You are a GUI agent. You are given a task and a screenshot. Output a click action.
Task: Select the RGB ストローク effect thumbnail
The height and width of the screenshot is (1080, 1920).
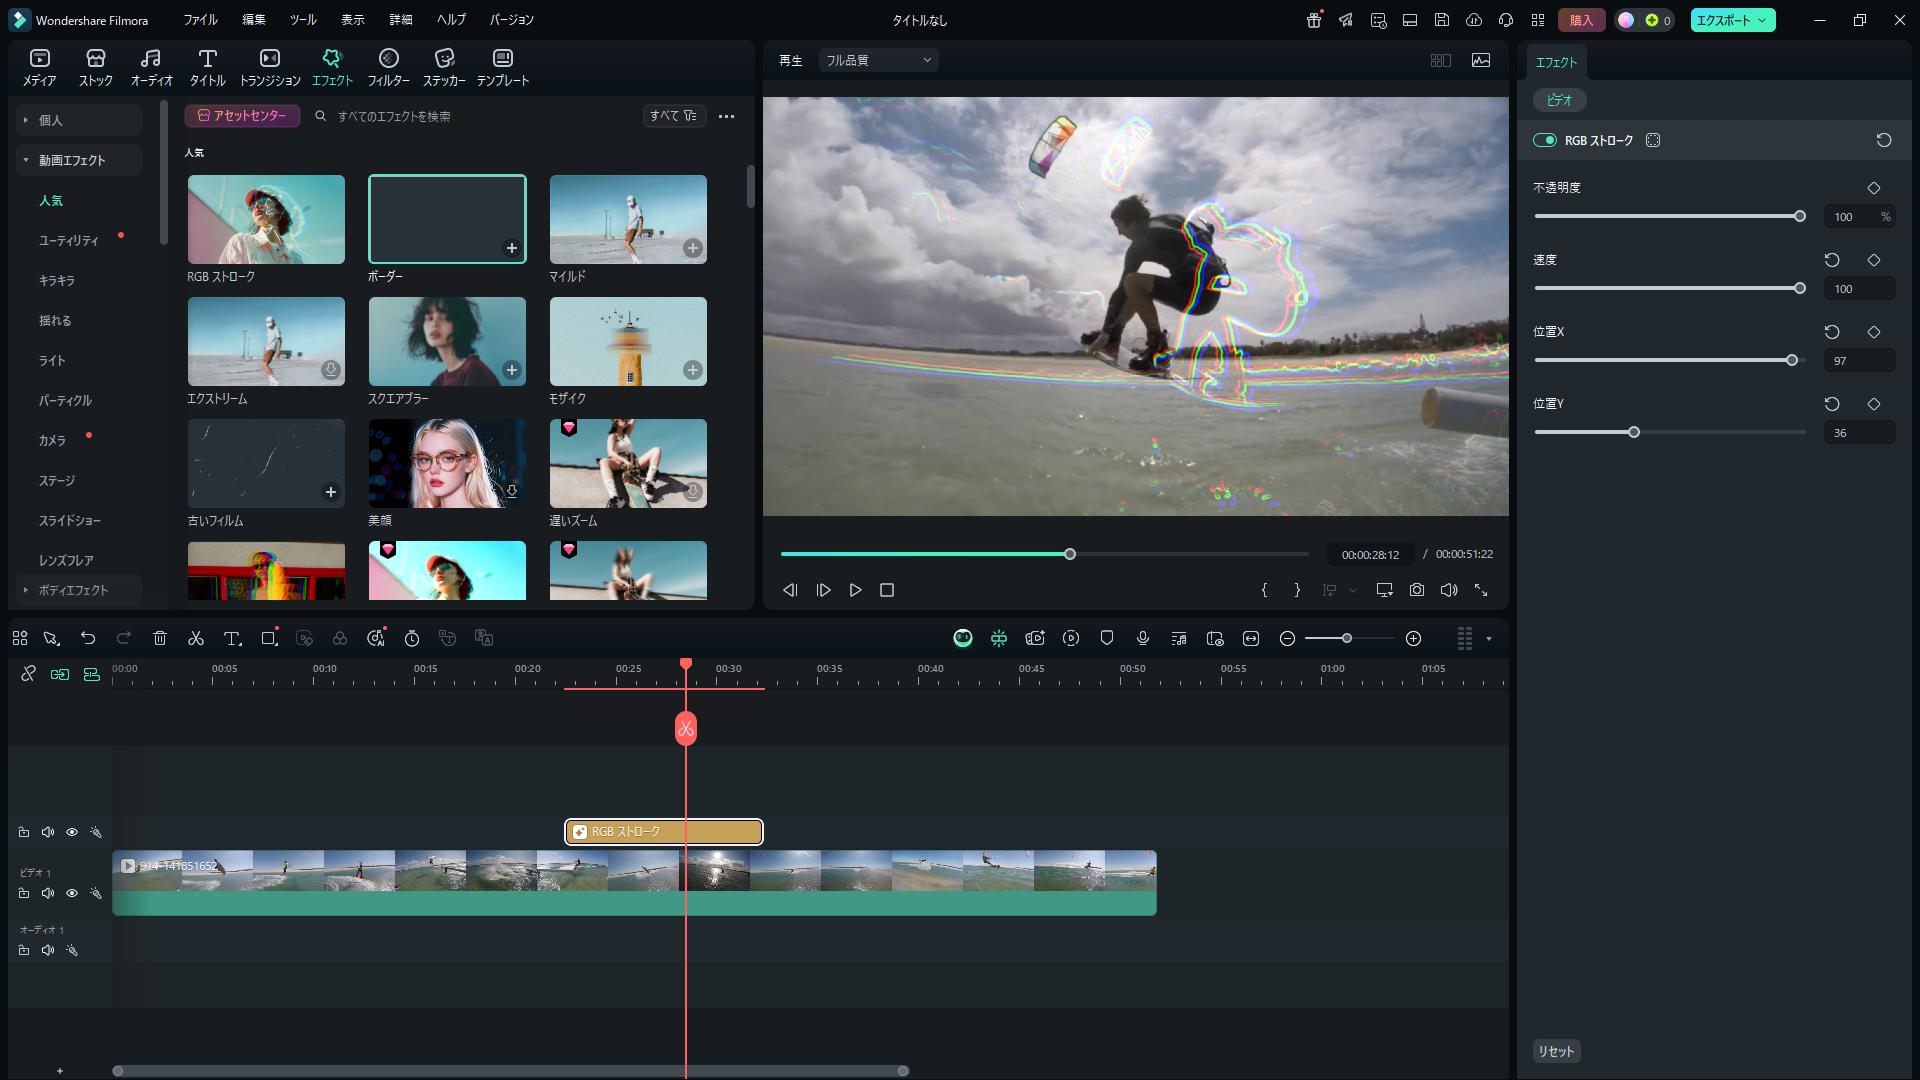pos(266,219)
